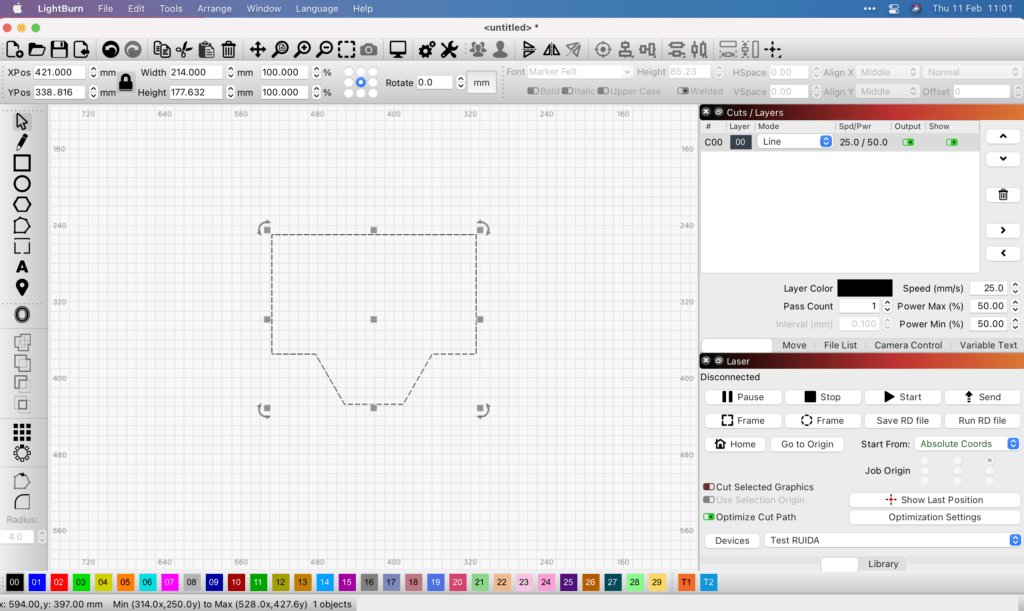
Task: Open device settings wrench icon
Action: click(x=449, y=49)
